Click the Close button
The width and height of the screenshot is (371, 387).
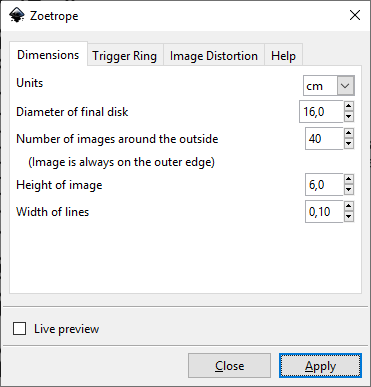click(229, 366)
